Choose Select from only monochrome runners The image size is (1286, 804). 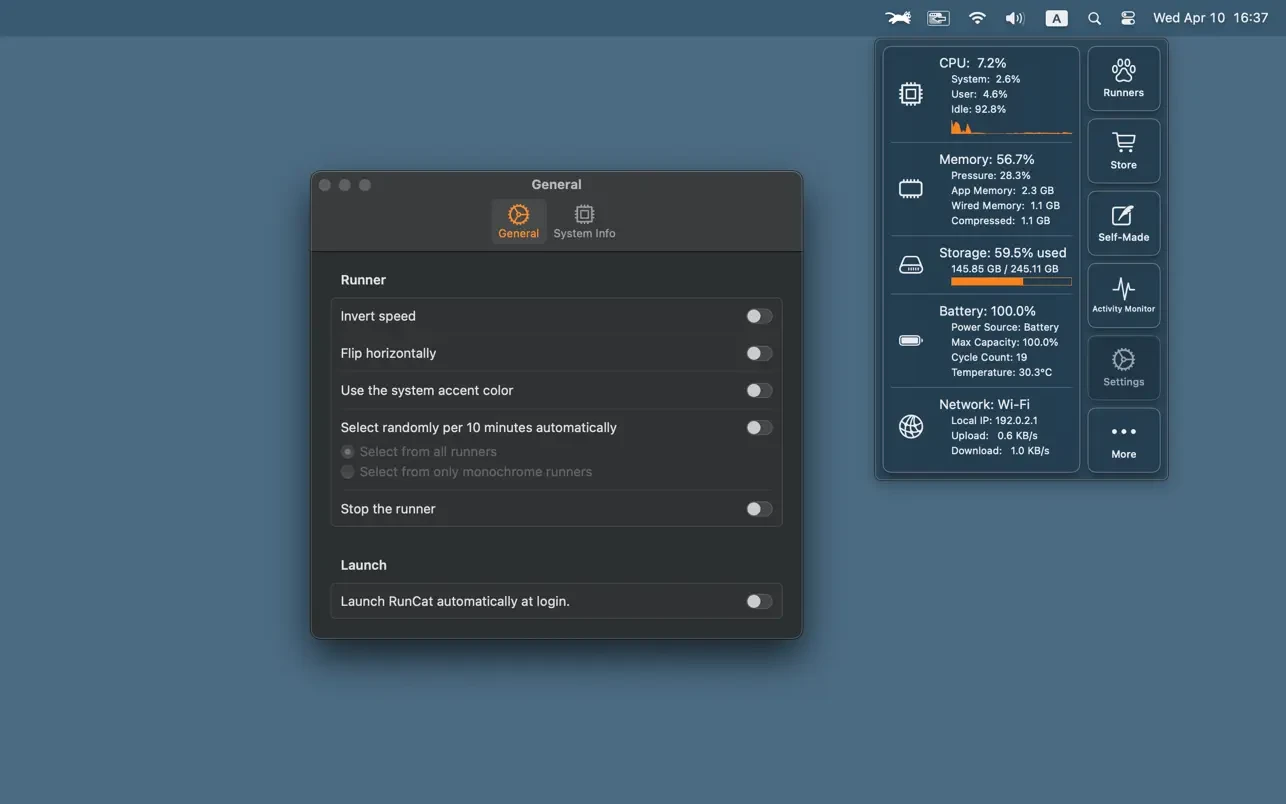pos(348,472)
